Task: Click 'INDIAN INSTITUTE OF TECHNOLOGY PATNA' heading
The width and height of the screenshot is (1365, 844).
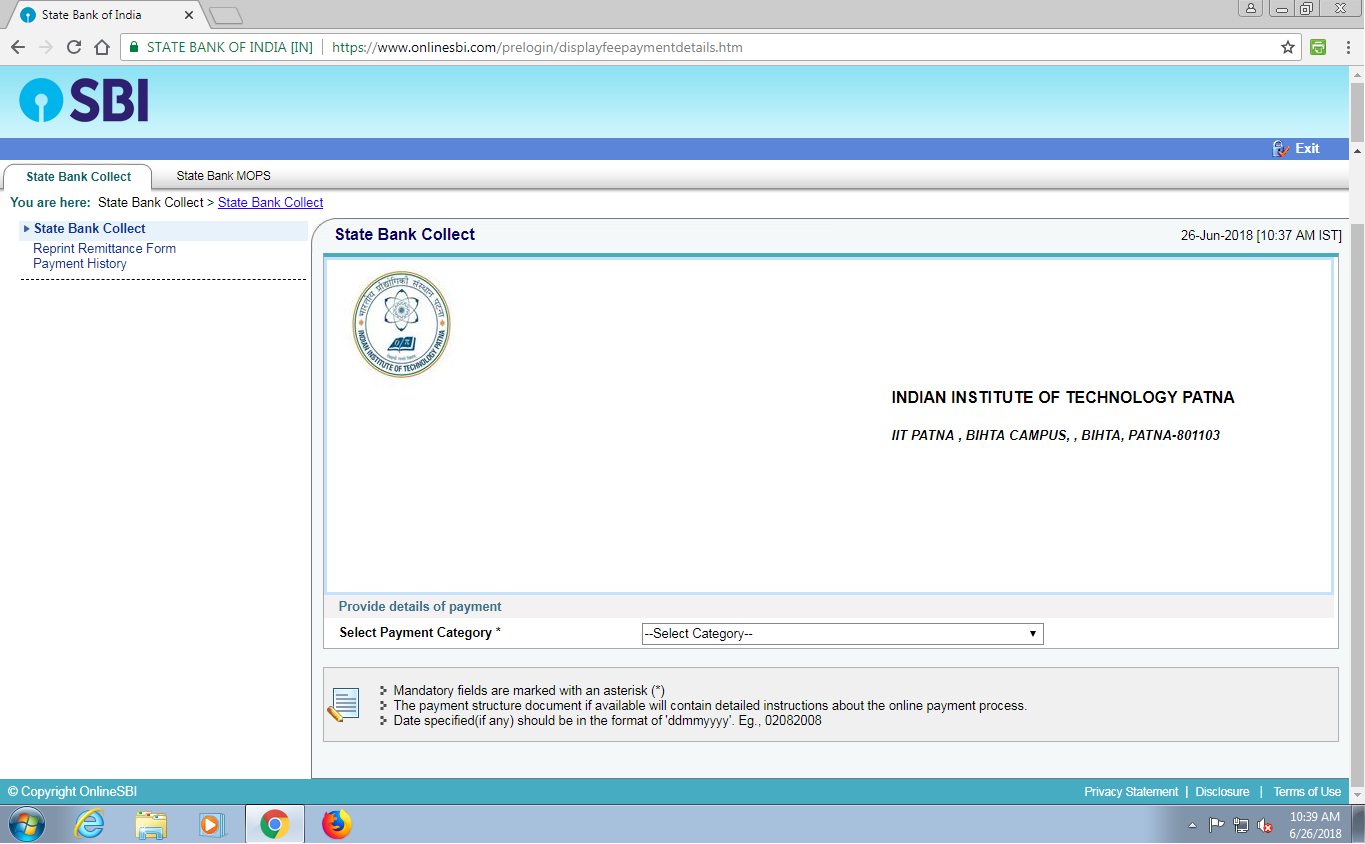Action: click(1063, 398)
